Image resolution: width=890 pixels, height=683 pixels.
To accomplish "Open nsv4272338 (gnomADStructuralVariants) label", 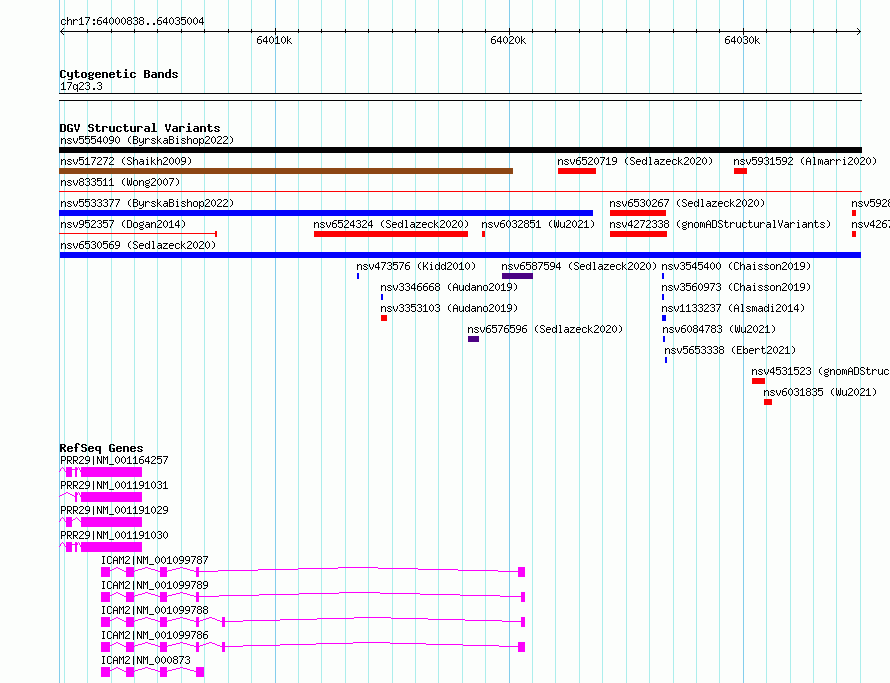I will point(720,224).
